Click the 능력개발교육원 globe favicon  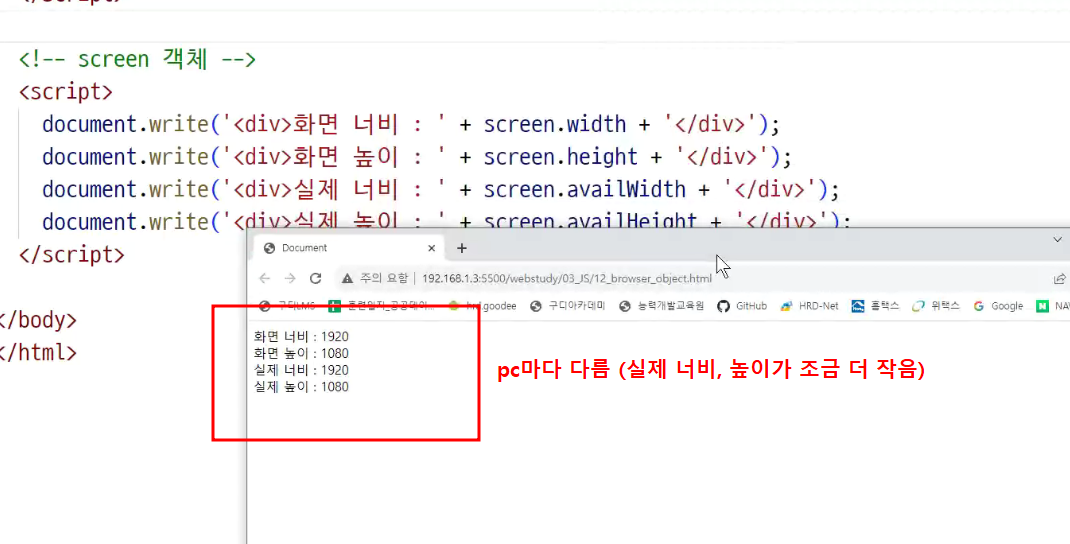click(x=624, y=306)
